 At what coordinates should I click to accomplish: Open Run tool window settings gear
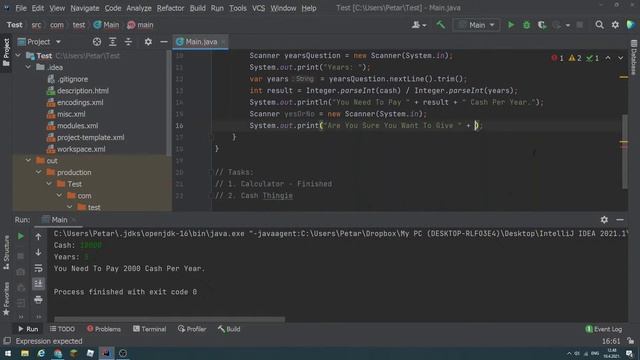tap(604, 220)
